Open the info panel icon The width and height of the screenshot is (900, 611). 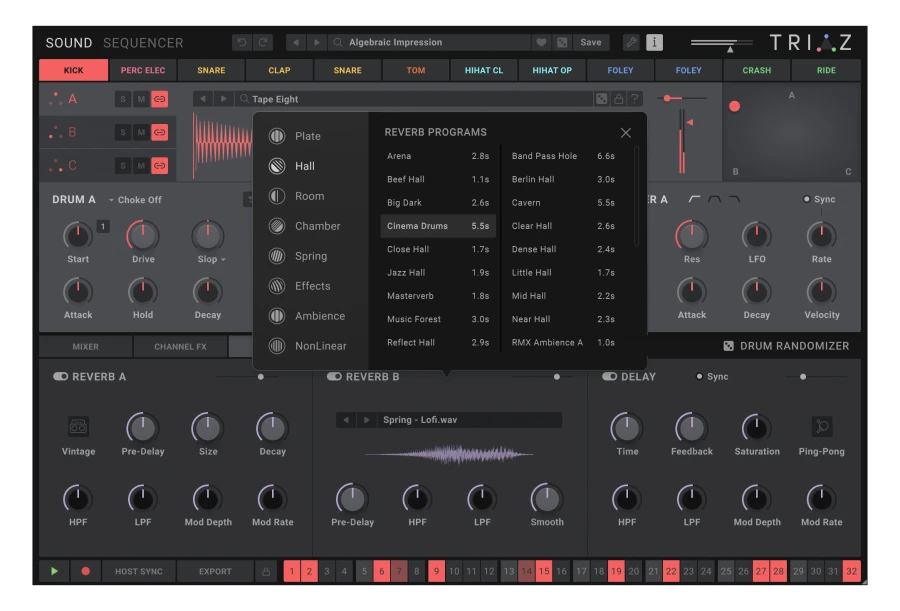point(654,42)
